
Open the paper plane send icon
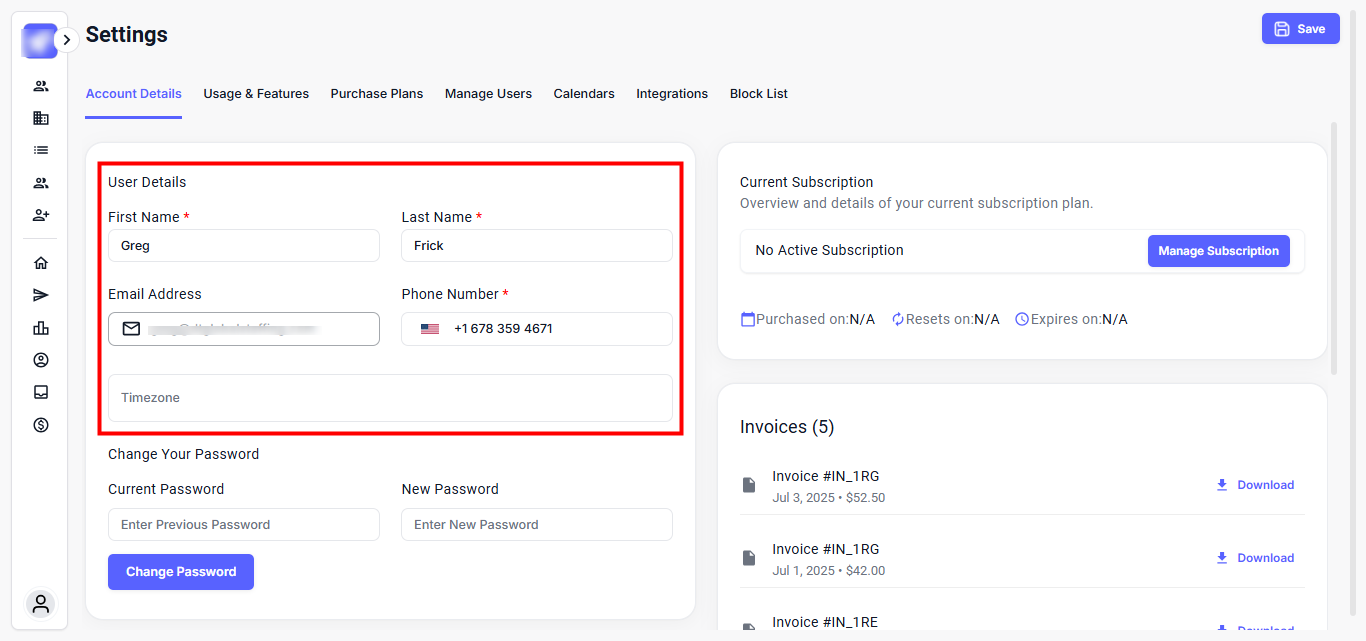(41, 295)
